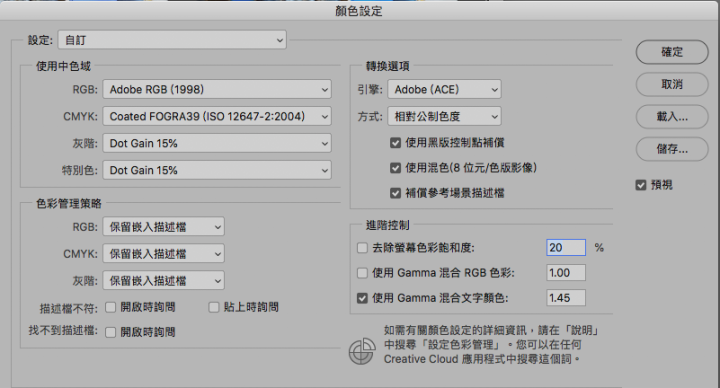The image size is (720, 388).
Task: Open the 灰階 working space Dot Gain 15% dropdown
Action: (x=217, y=143)
